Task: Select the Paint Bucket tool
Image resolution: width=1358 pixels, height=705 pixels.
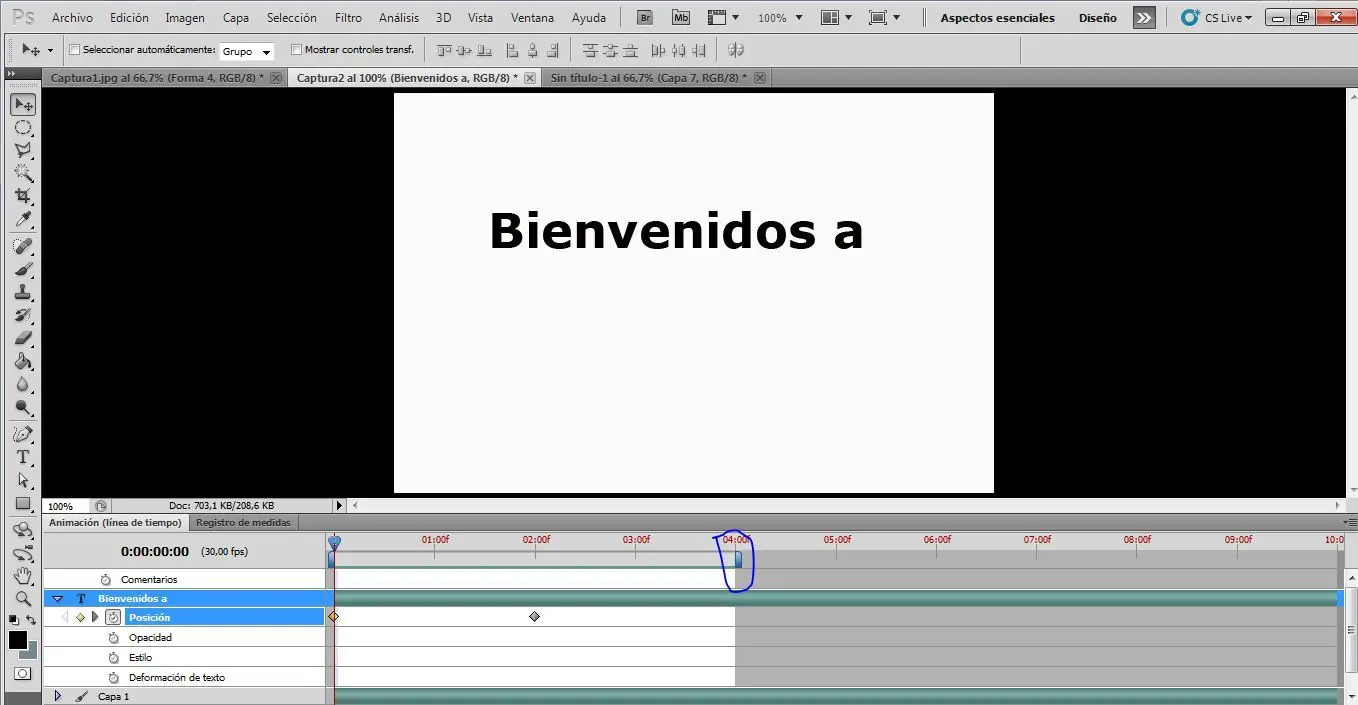Action: click(x=23, y=362)
